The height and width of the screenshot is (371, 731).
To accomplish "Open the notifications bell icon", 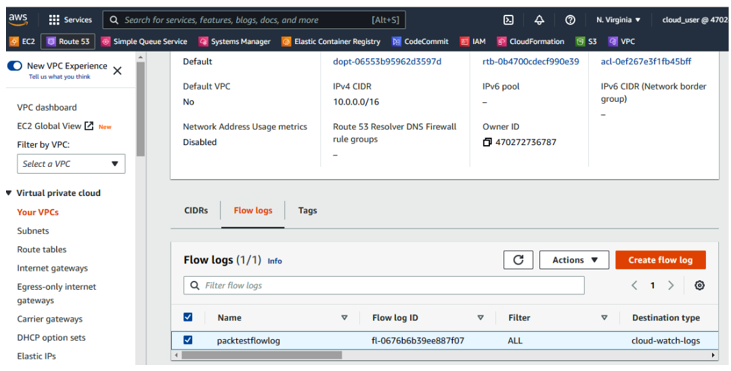I will click(539, 20).
